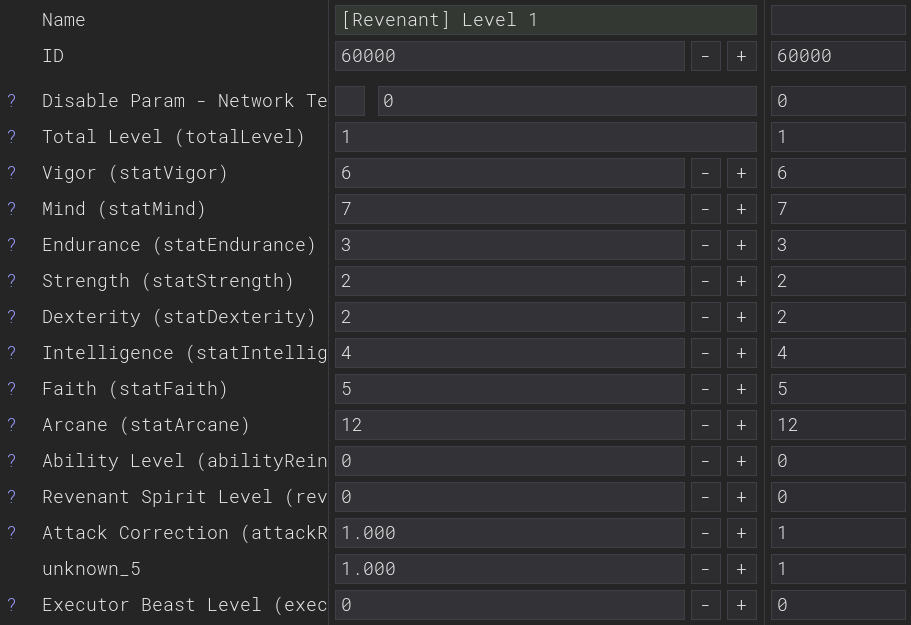Decrement the ID value

(705, 56)
